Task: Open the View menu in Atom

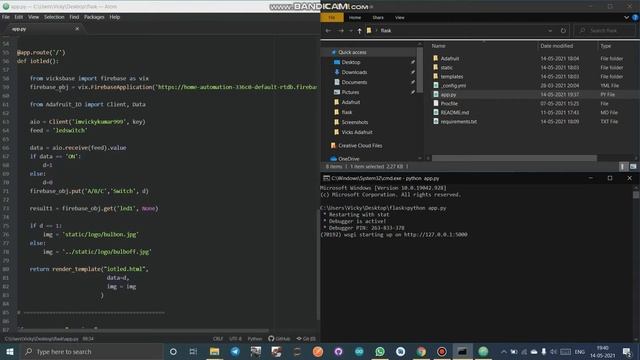Action: [x=33, y=17]
